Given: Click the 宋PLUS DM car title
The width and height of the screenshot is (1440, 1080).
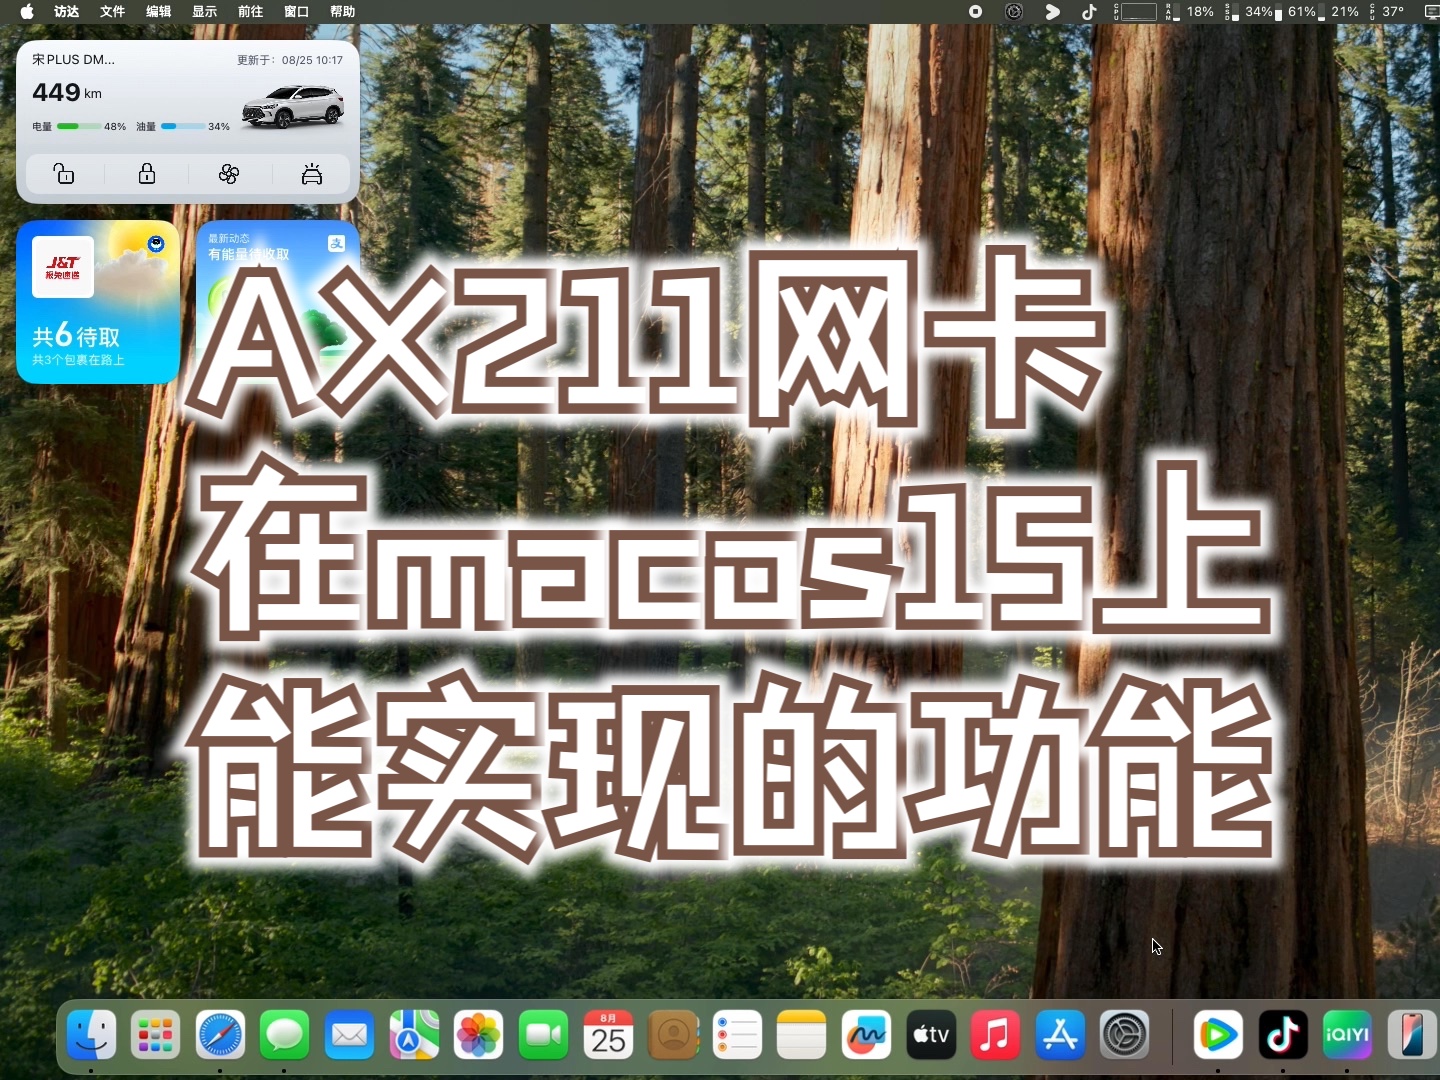Looking at the screenshot, I should coord(73,59).
